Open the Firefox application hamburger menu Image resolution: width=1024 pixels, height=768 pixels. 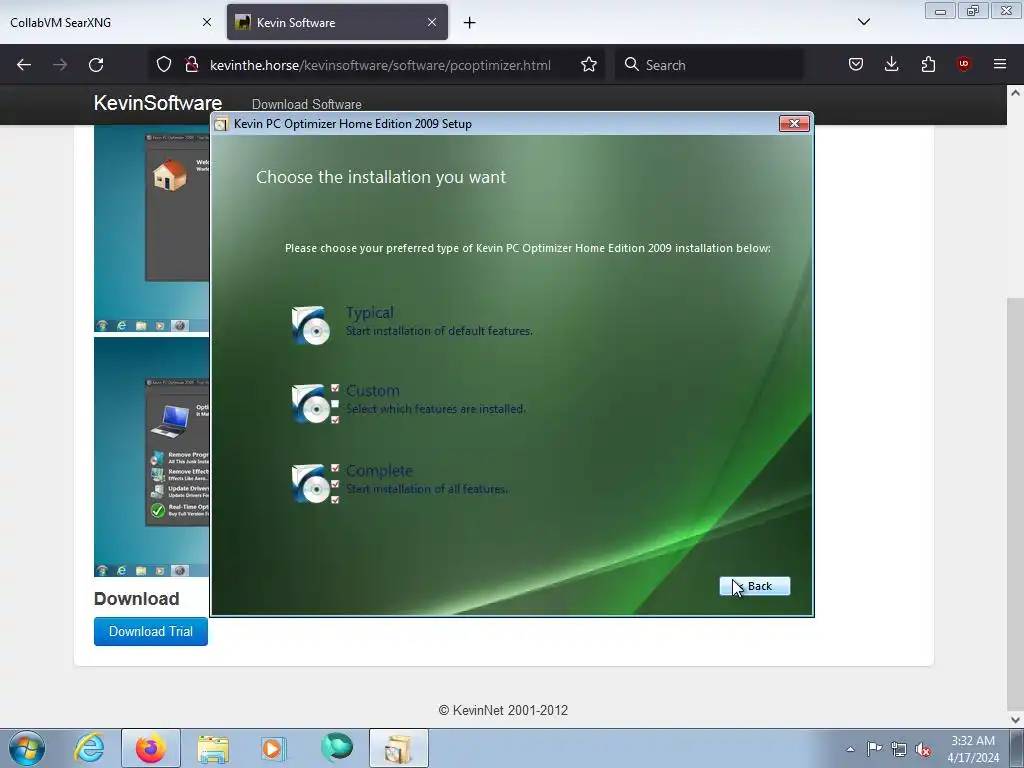coord(1000,64)
